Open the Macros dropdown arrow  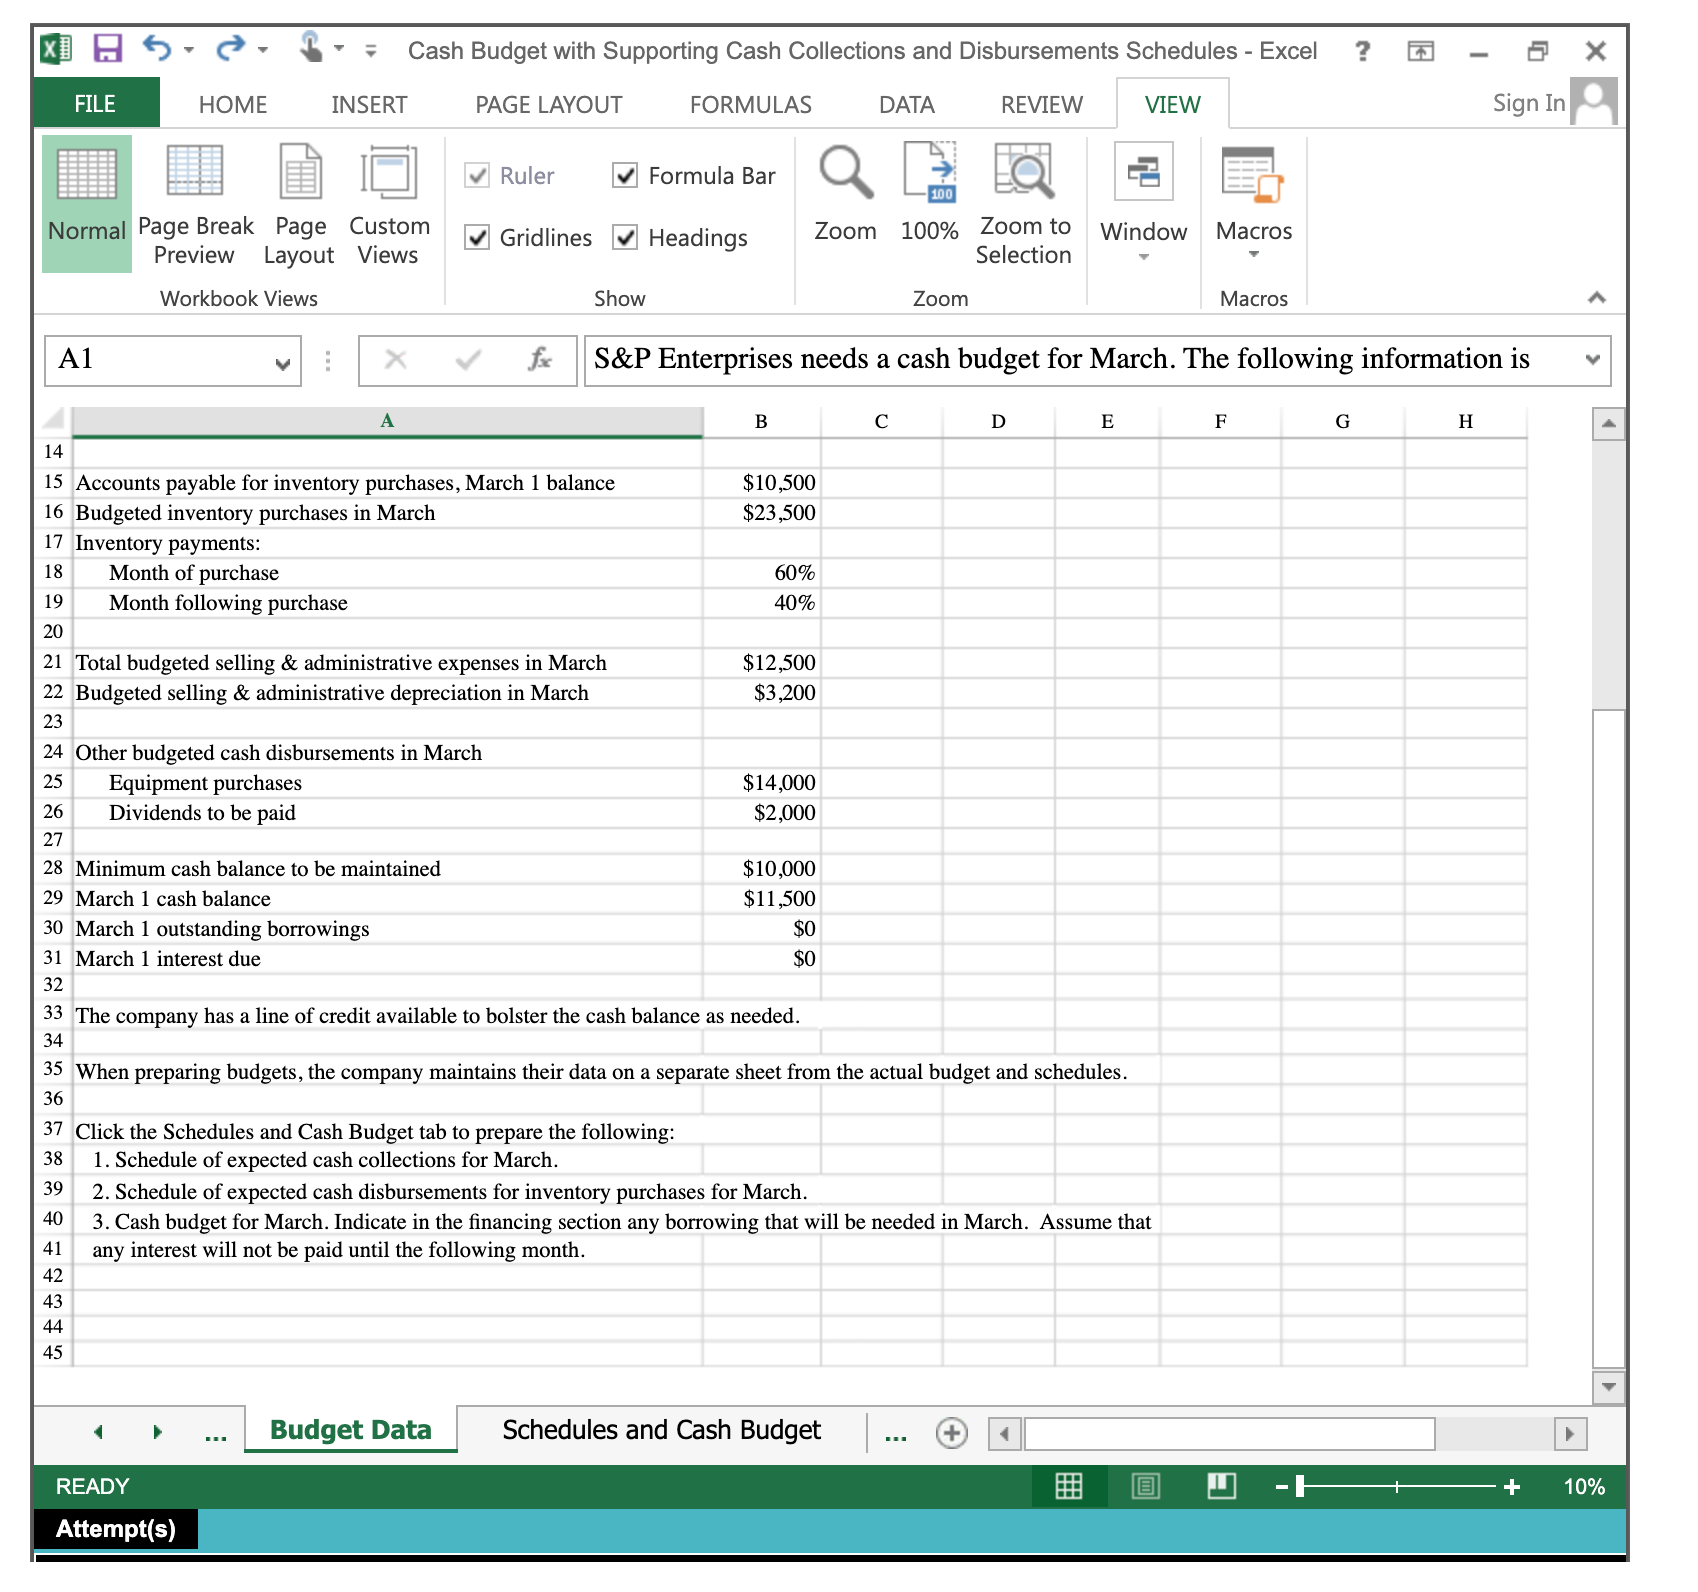[1254, 255]
